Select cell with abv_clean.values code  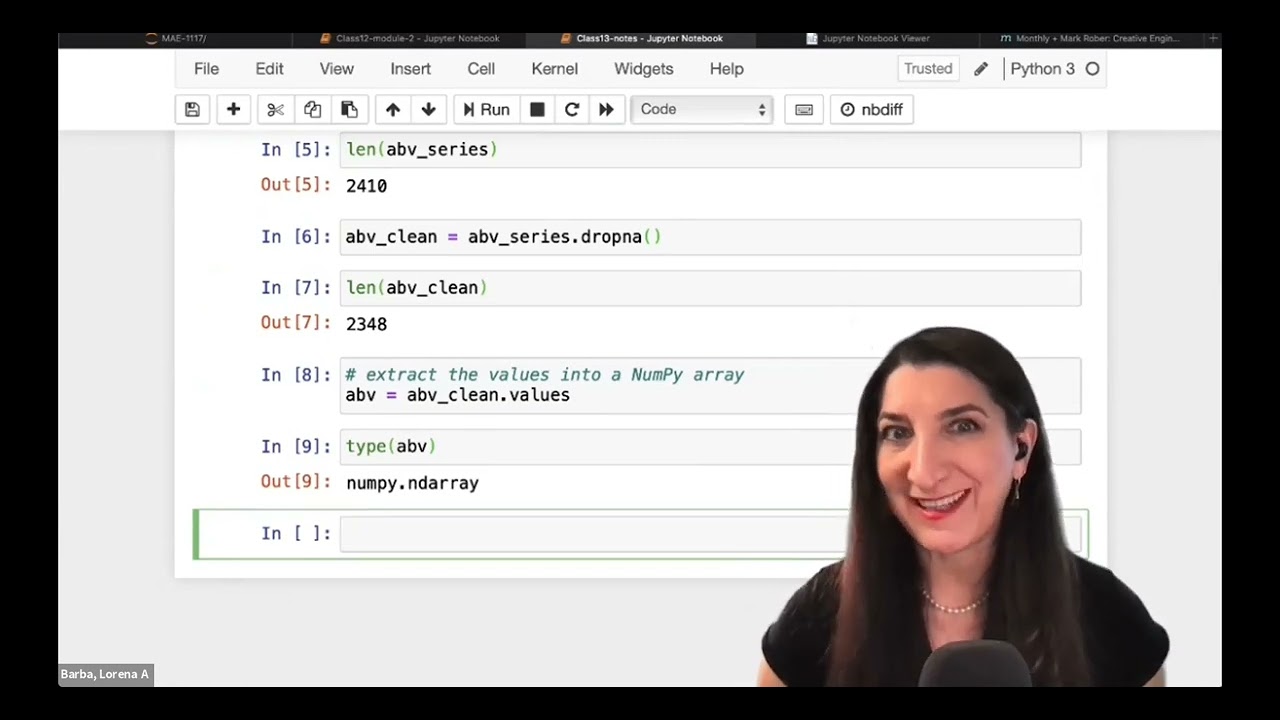[710, 385]
